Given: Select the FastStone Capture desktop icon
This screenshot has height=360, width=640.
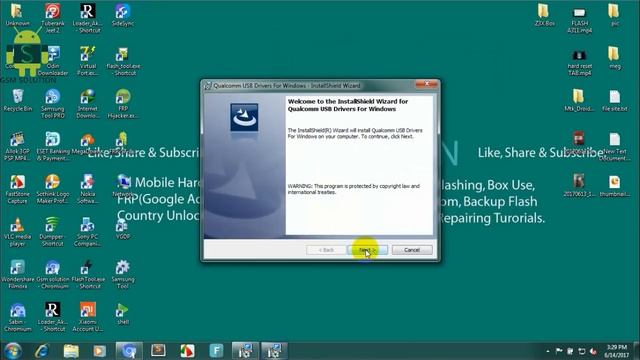Looking at the screenshot, I should [x=18, y=189].
